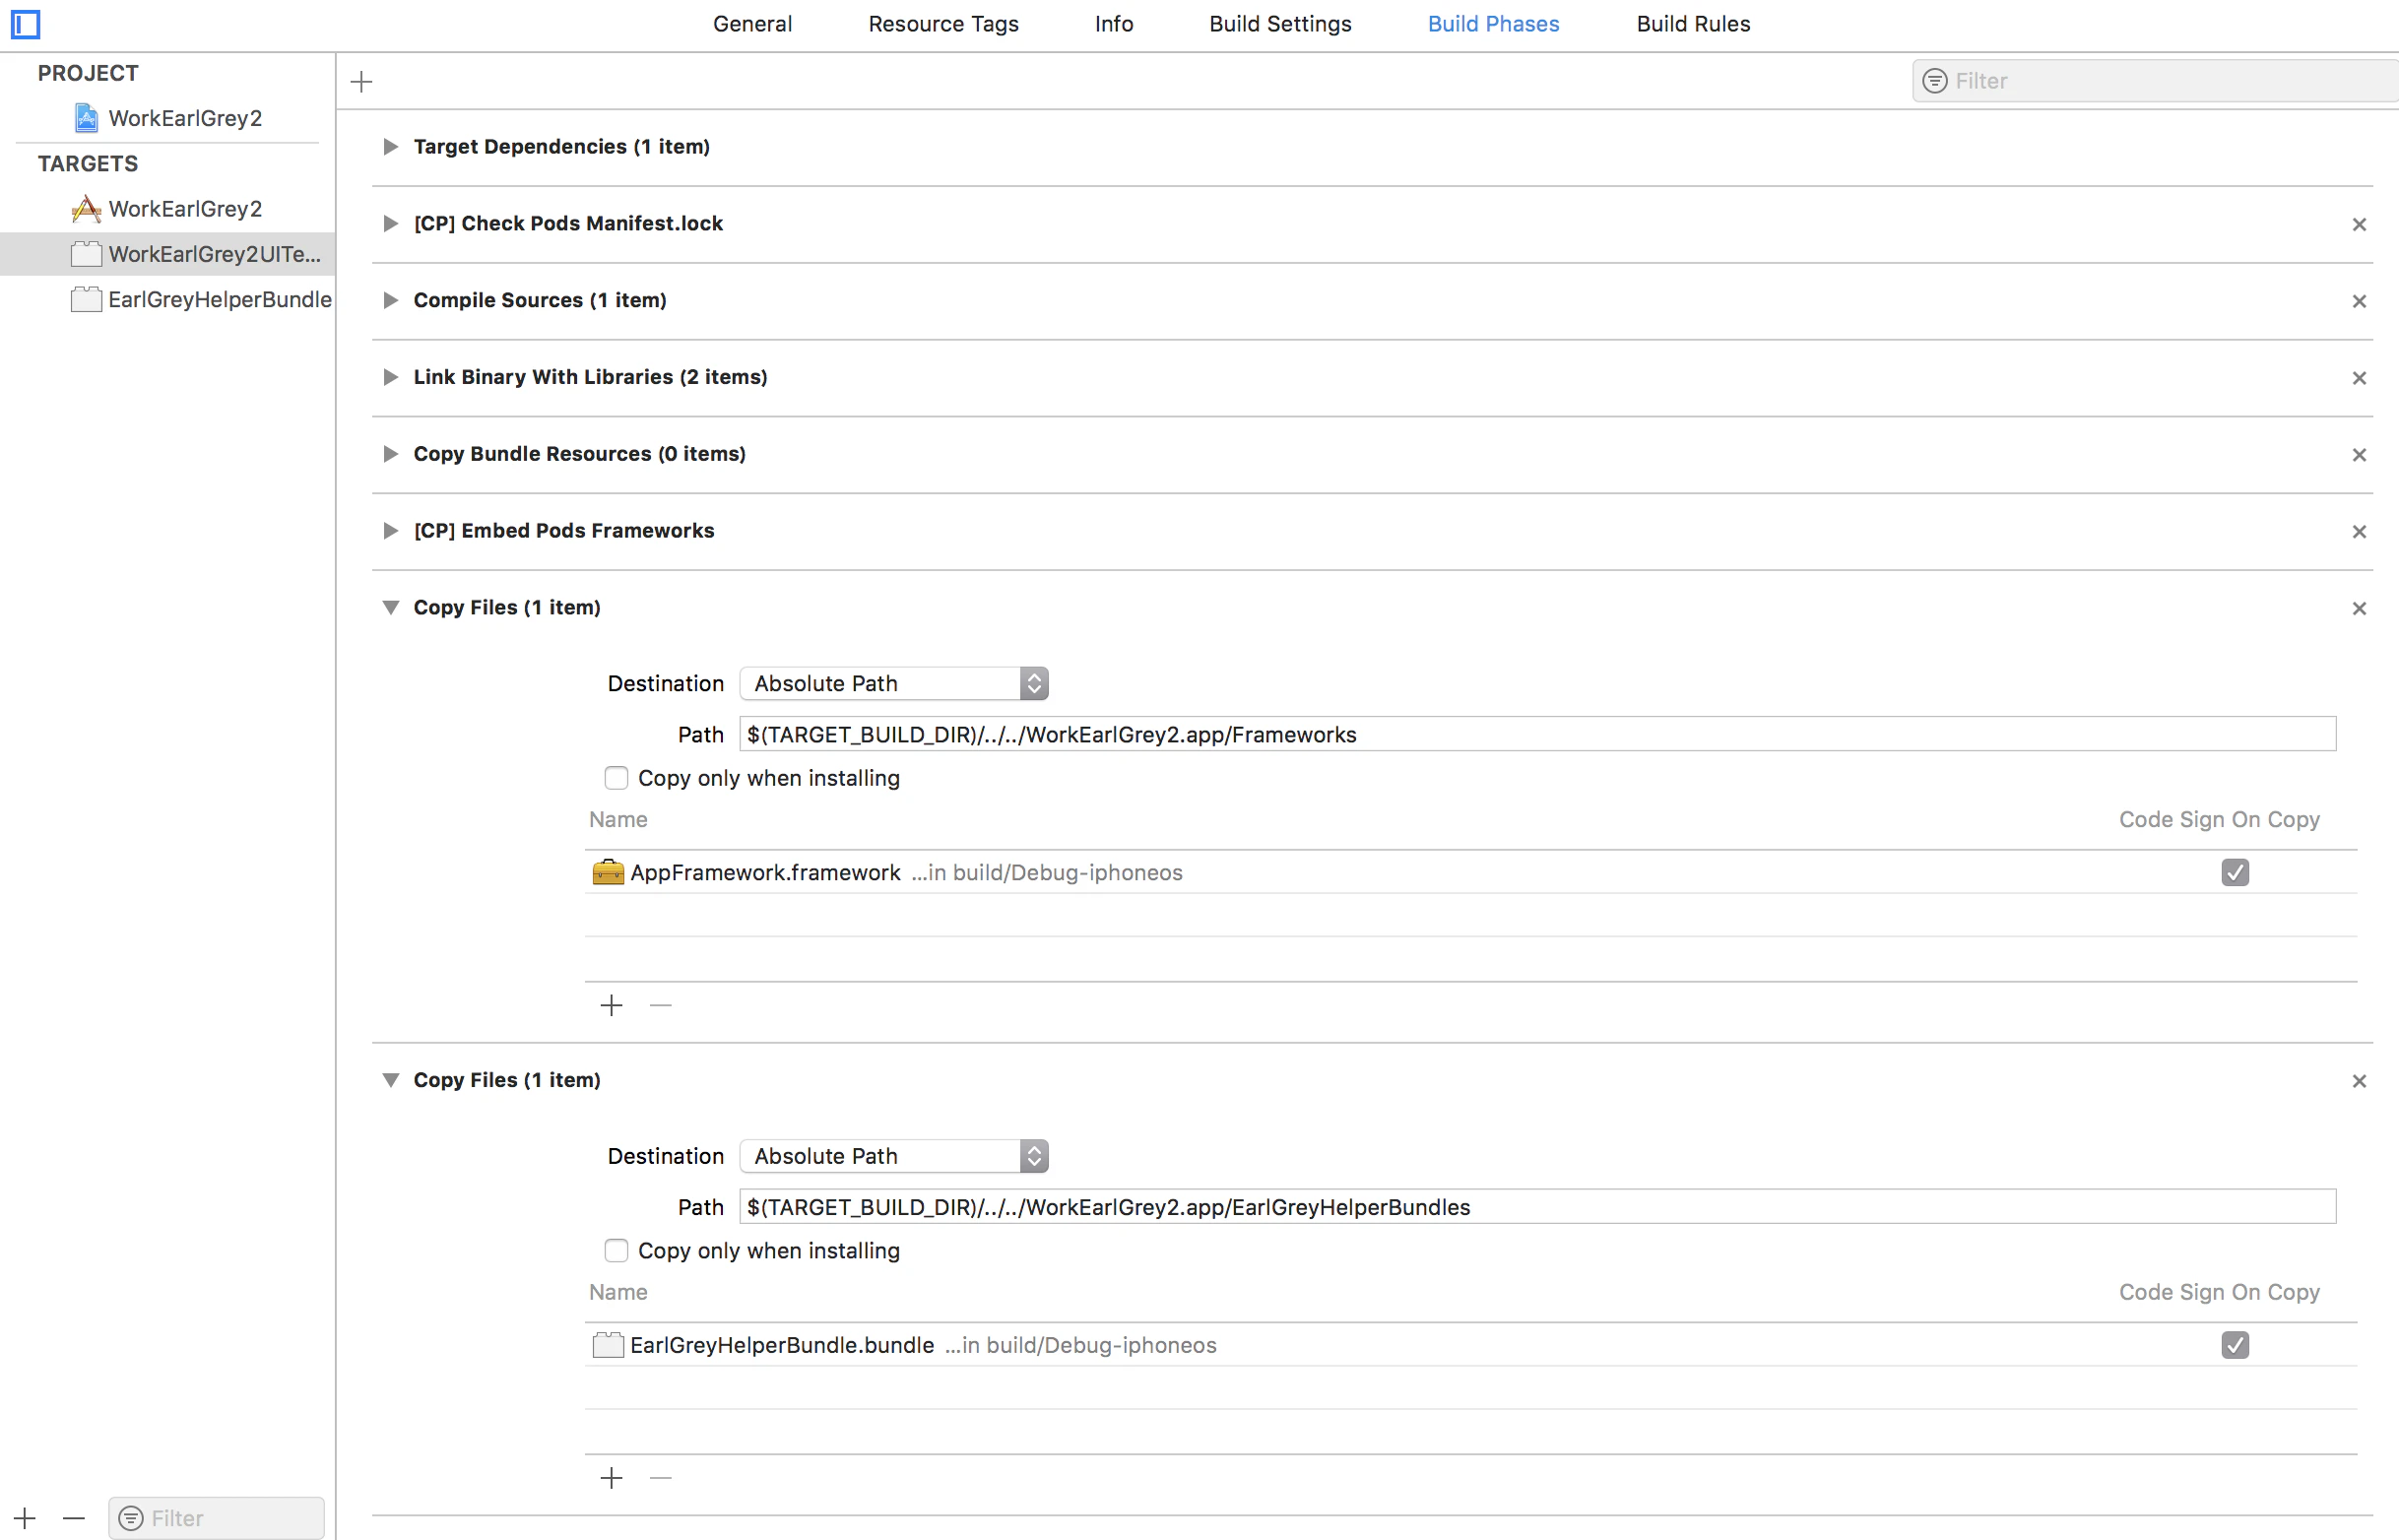Add a new build phase with plus icon
The height and width of the screenshot is (1540, 2399).
pos(362,81)
